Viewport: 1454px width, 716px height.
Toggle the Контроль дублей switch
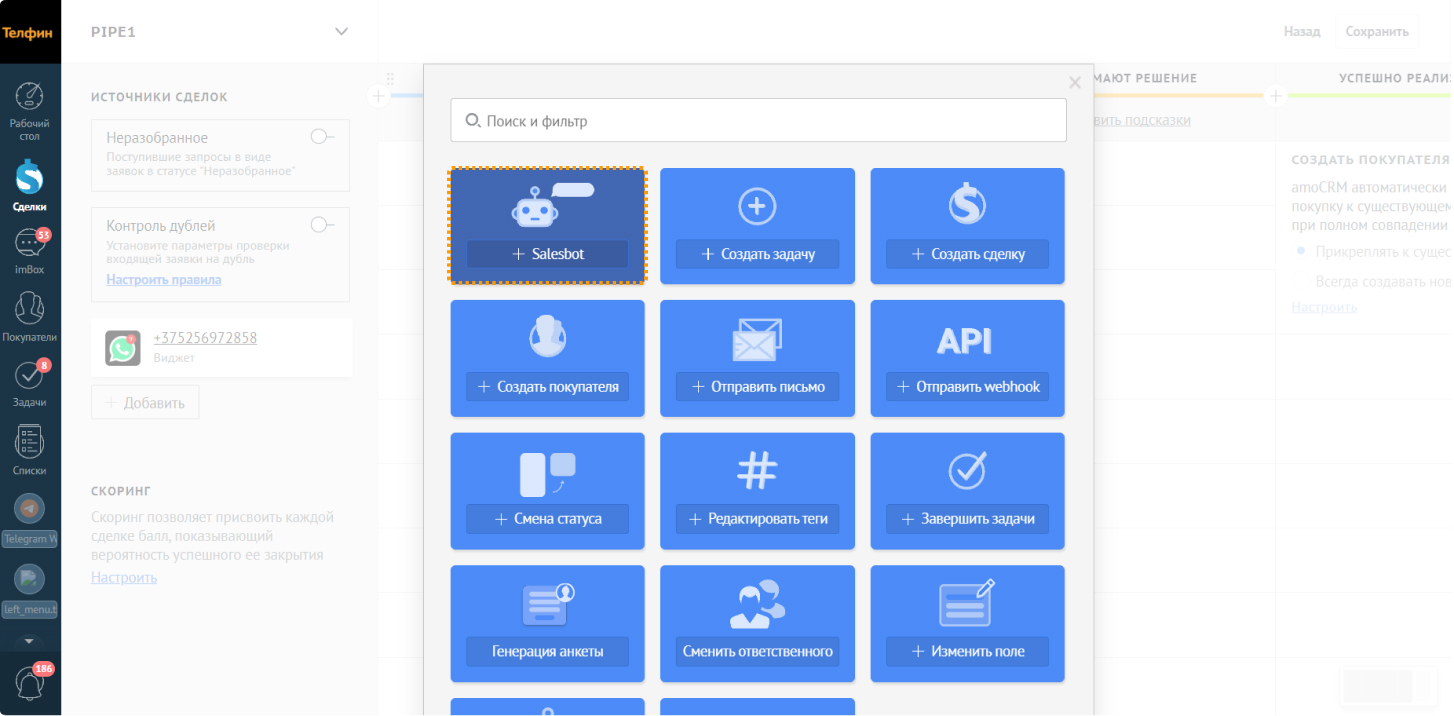pyautogui.click(x=322, y=225)
